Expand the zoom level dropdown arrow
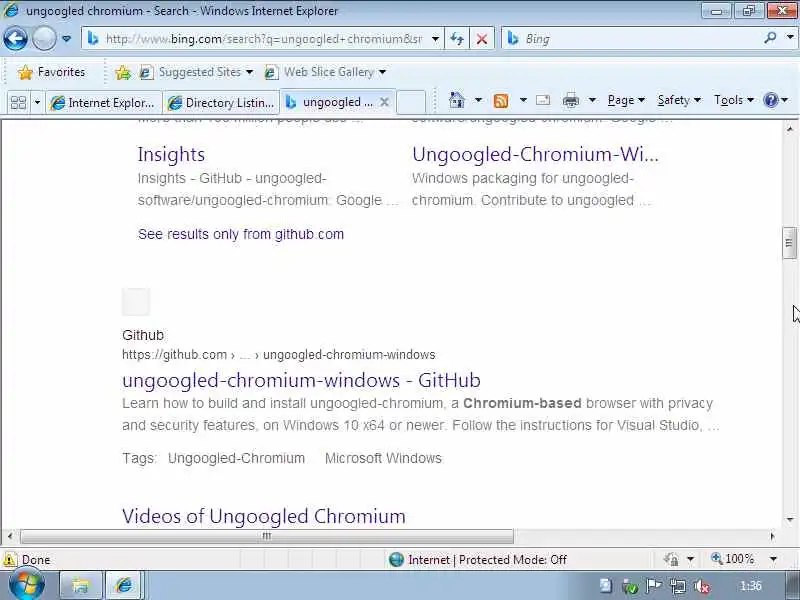The image size is (800, 600). pos(773,560)
